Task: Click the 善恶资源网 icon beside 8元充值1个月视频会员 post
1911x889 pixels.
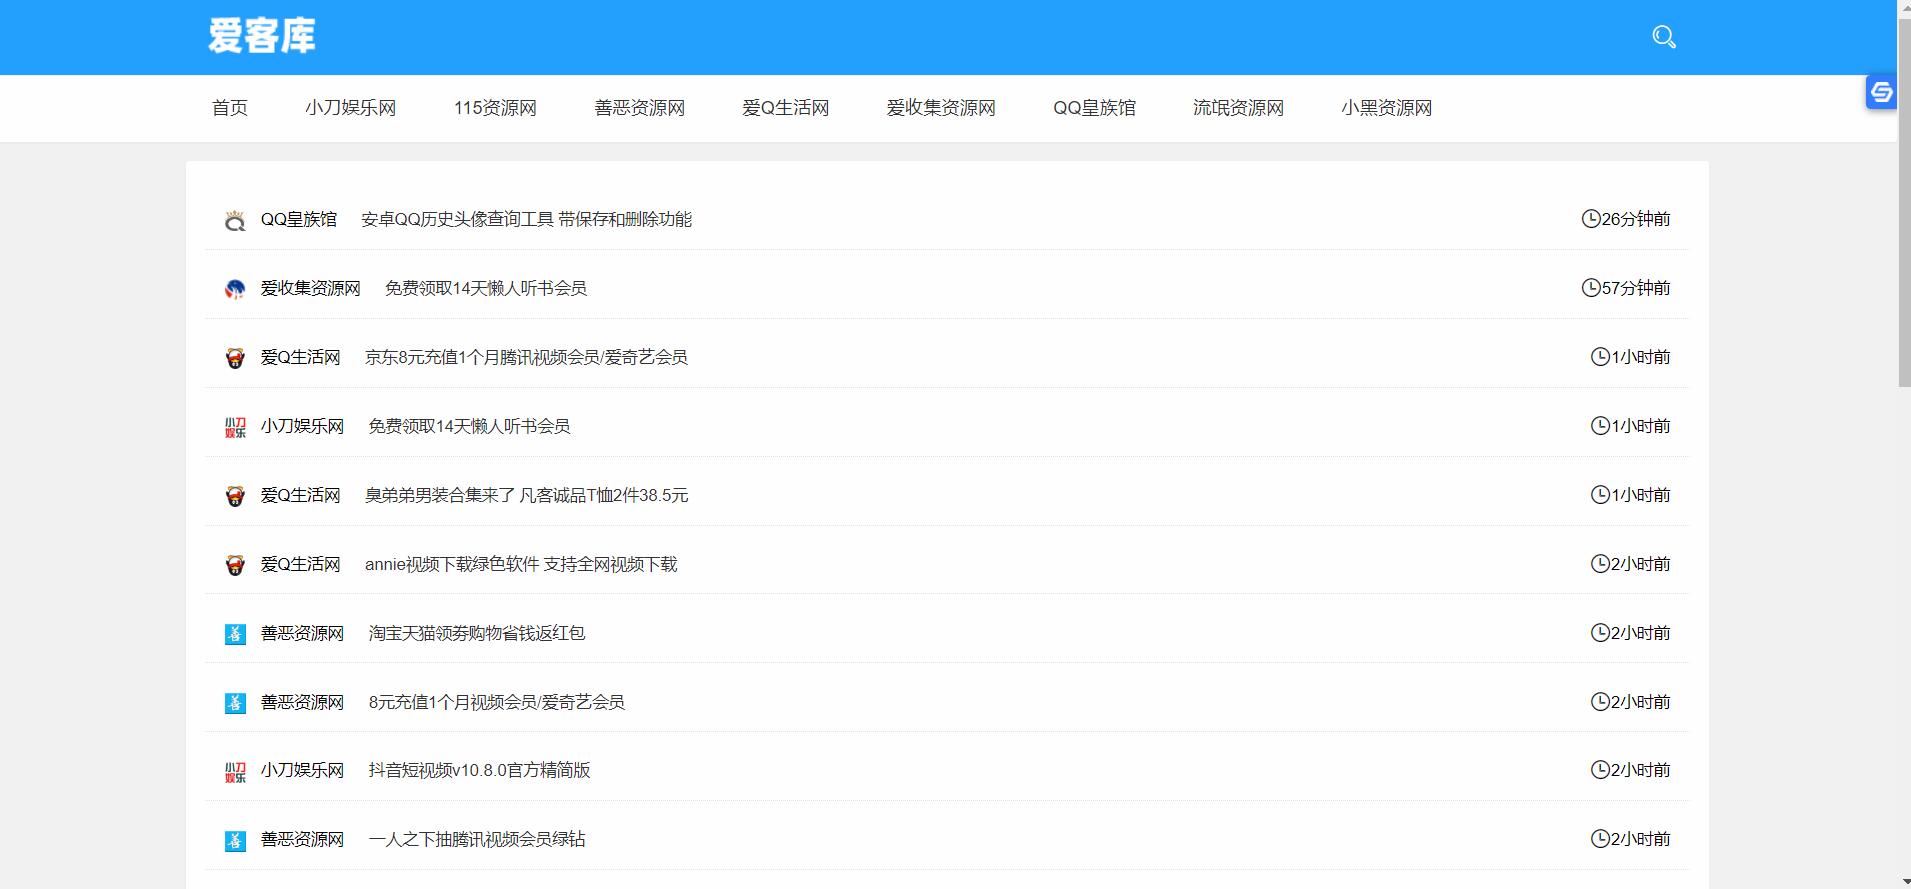Action: point(235,703)
